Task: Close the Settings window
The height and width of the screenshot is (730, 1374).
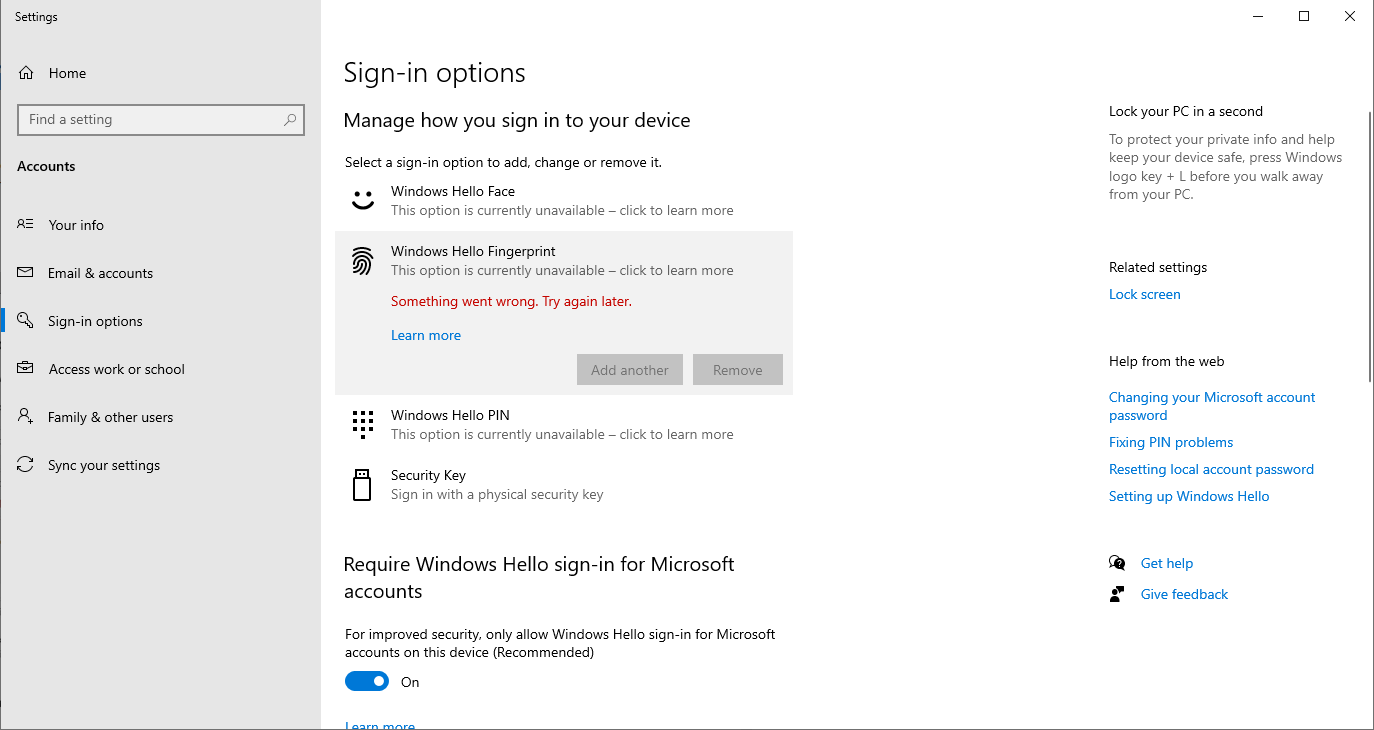Action: tap(1350, 16)
